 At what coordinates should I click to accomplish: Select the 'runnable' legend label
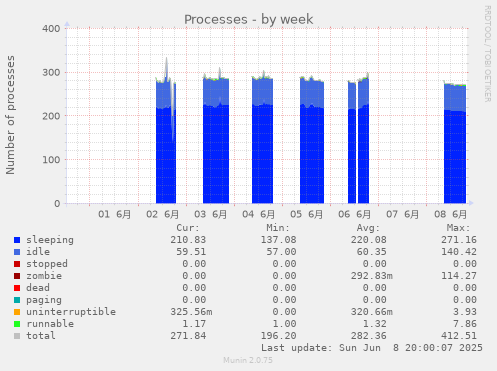50,324
